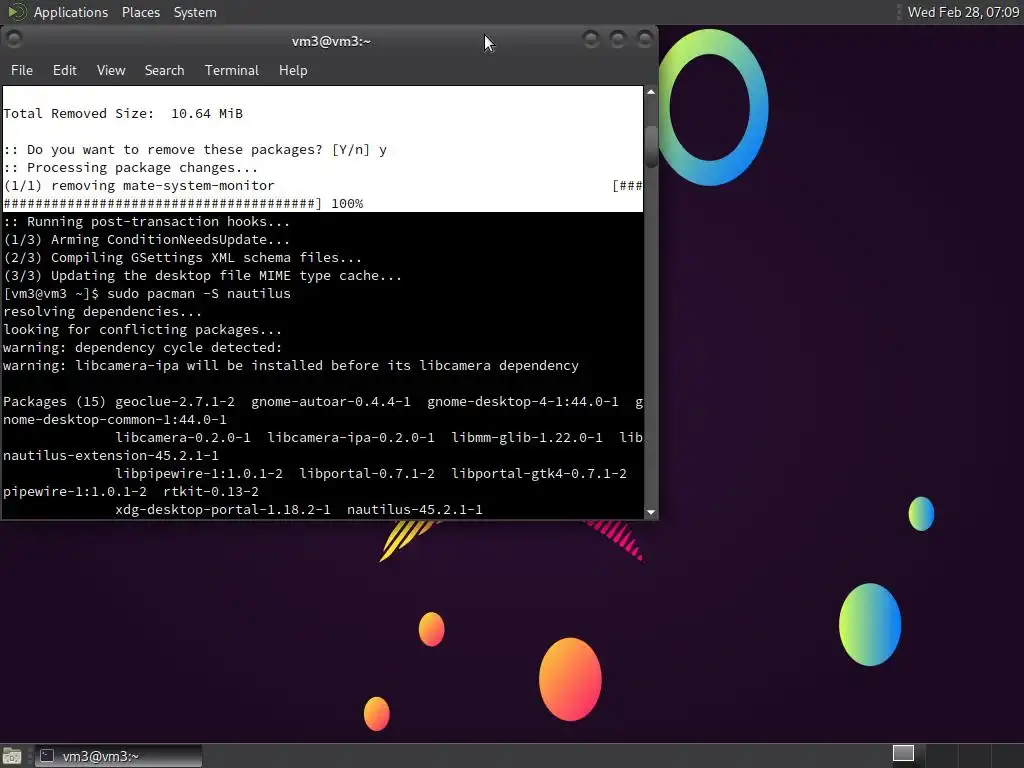The width and height of the screenshot is (1024, 768).
Task: Click the 'libpipewire-1:1.0.1-2' package name
Action: tap(199, 473)
